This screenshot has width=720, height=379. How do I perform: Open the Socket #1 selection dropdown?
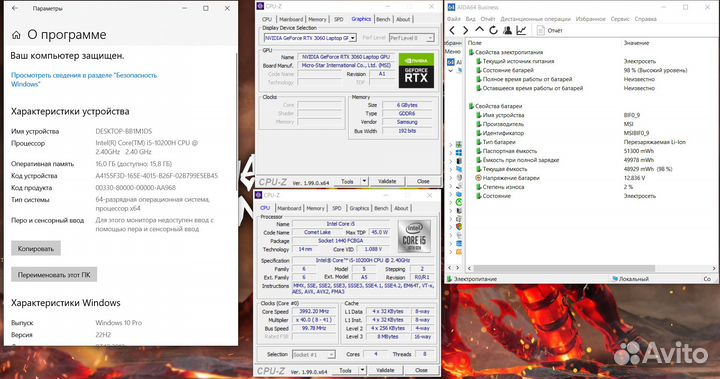click(x=331, y=355)
